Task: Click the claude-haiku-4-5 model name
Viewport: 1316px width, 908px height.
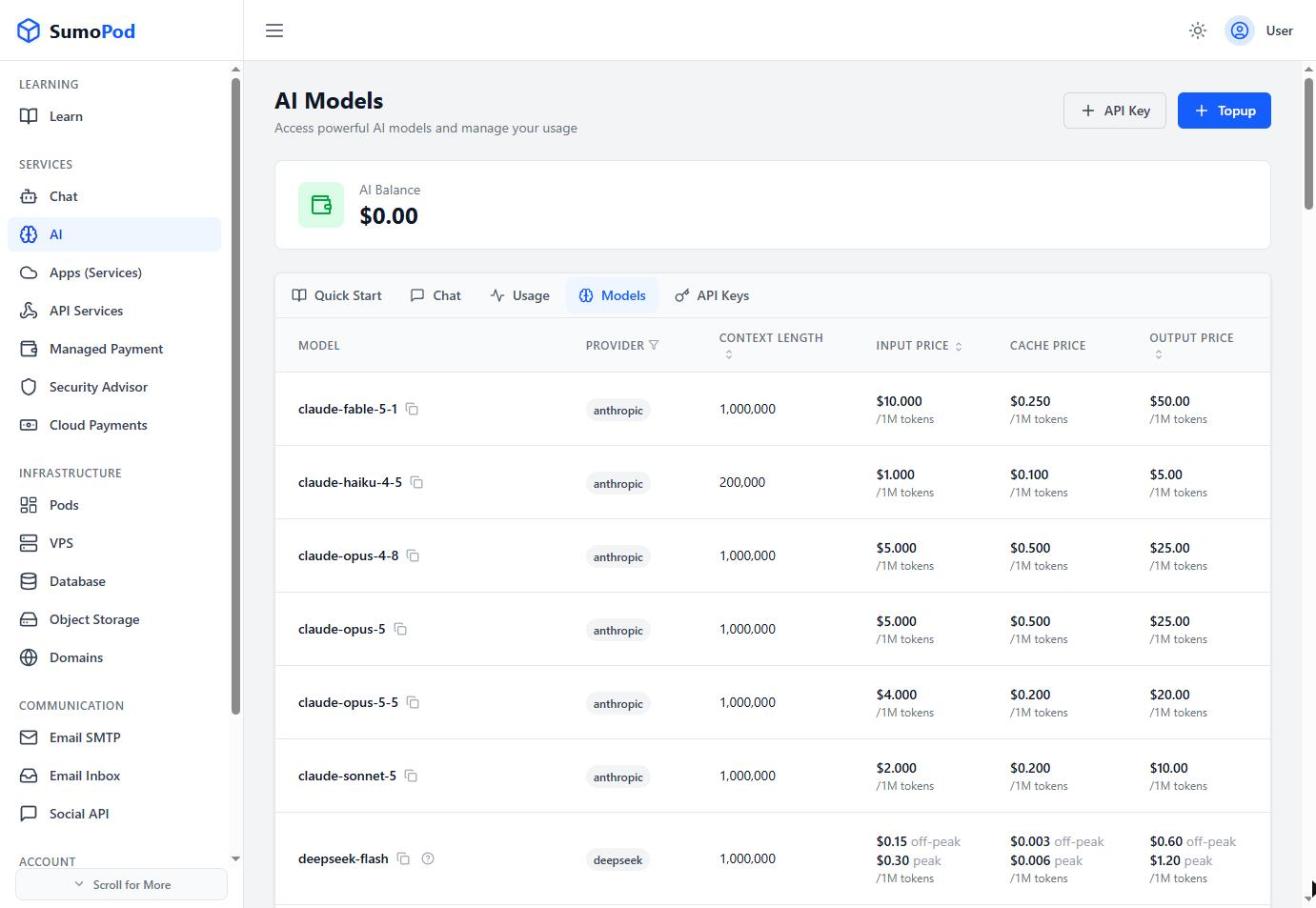Action: click(x=349, y=483)
